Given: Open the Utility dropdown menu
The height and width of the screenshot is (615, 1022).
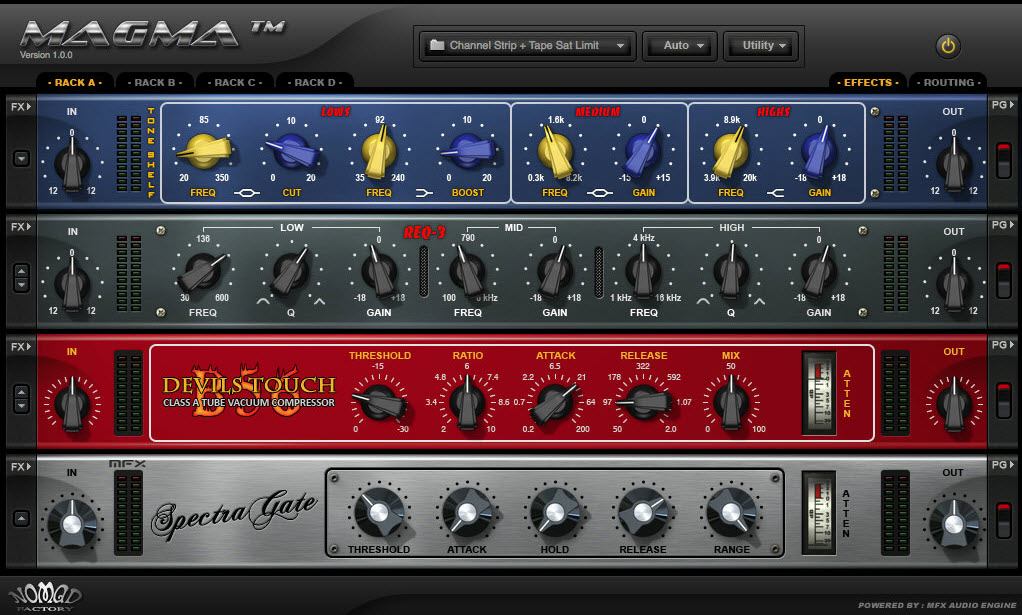Looking at the screenshot, I should (761, 45).
